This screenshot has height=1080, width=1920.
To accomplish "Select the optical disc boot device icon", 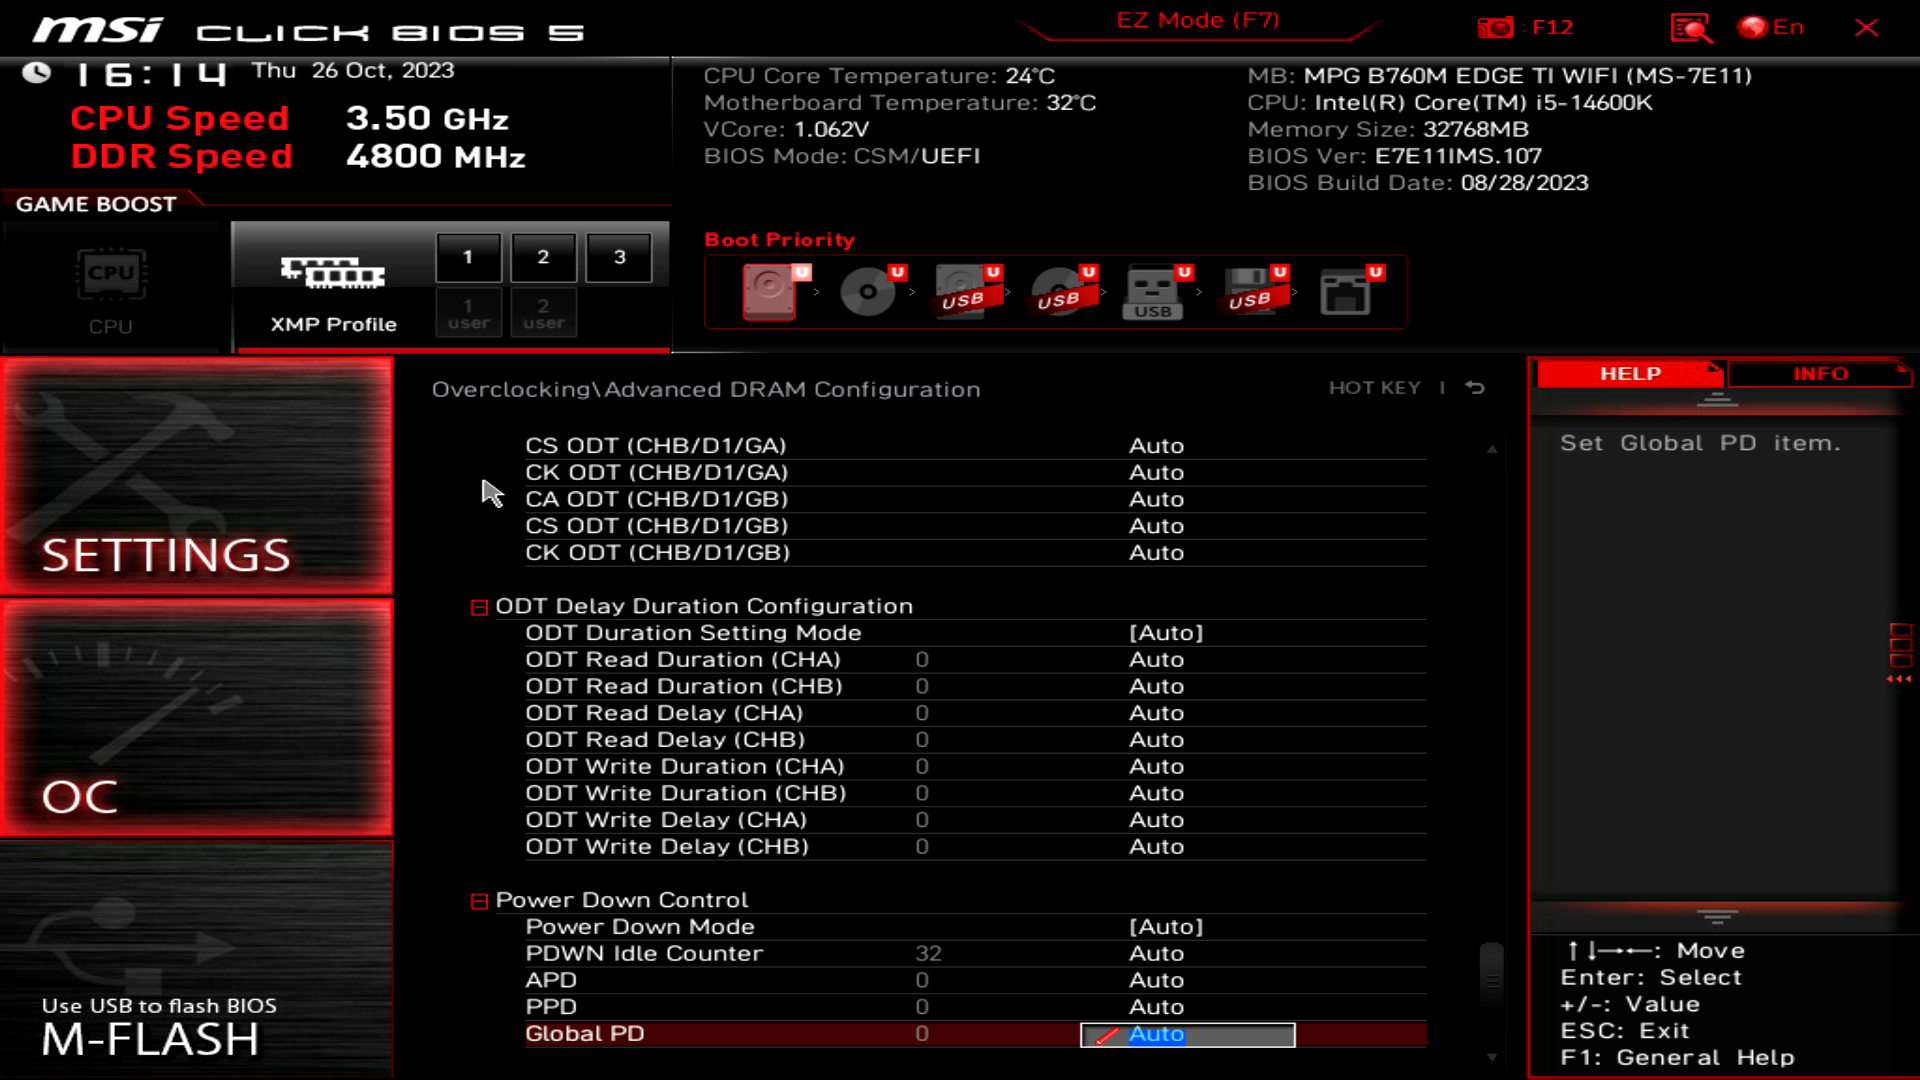I will click(x=867, y=291).
